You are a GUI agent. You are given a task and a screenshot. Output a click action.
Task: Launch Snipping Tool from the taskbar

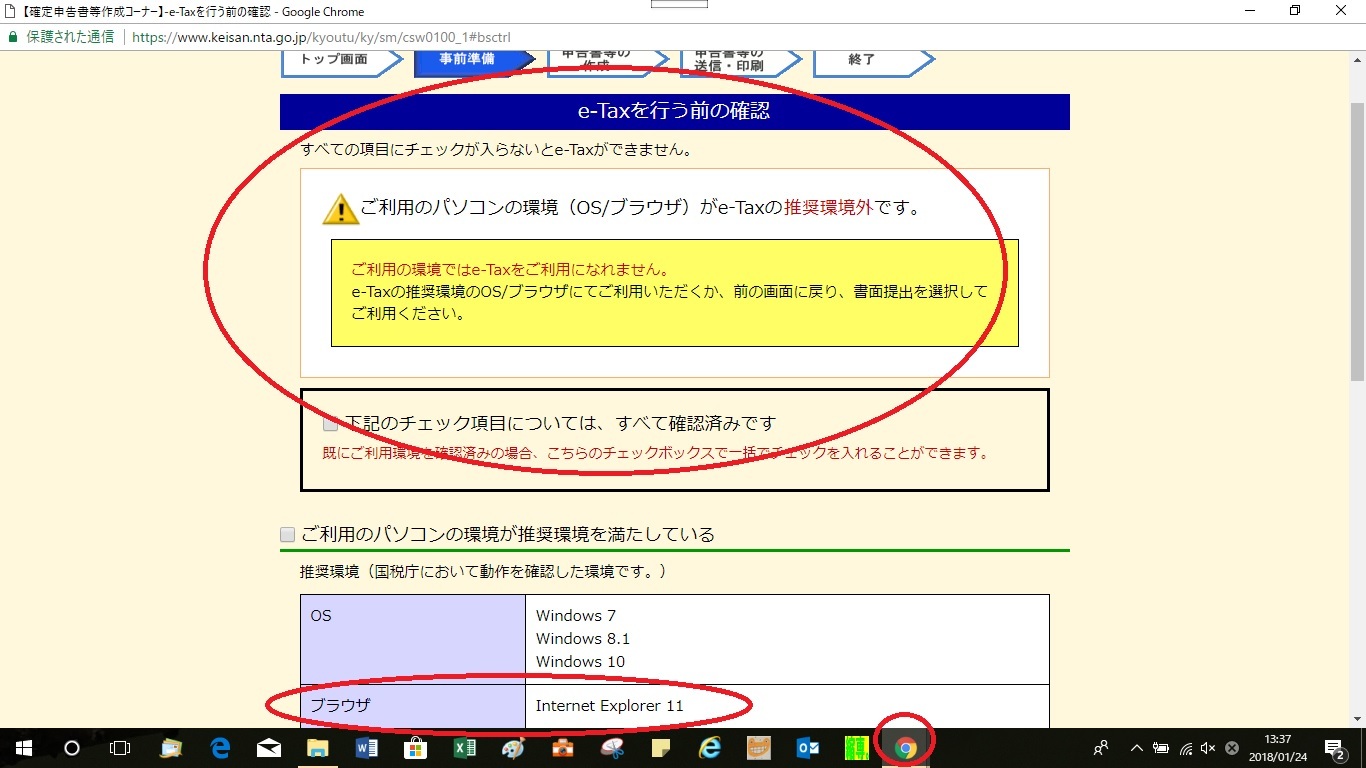pyautogui.click(x=612, y=748)
